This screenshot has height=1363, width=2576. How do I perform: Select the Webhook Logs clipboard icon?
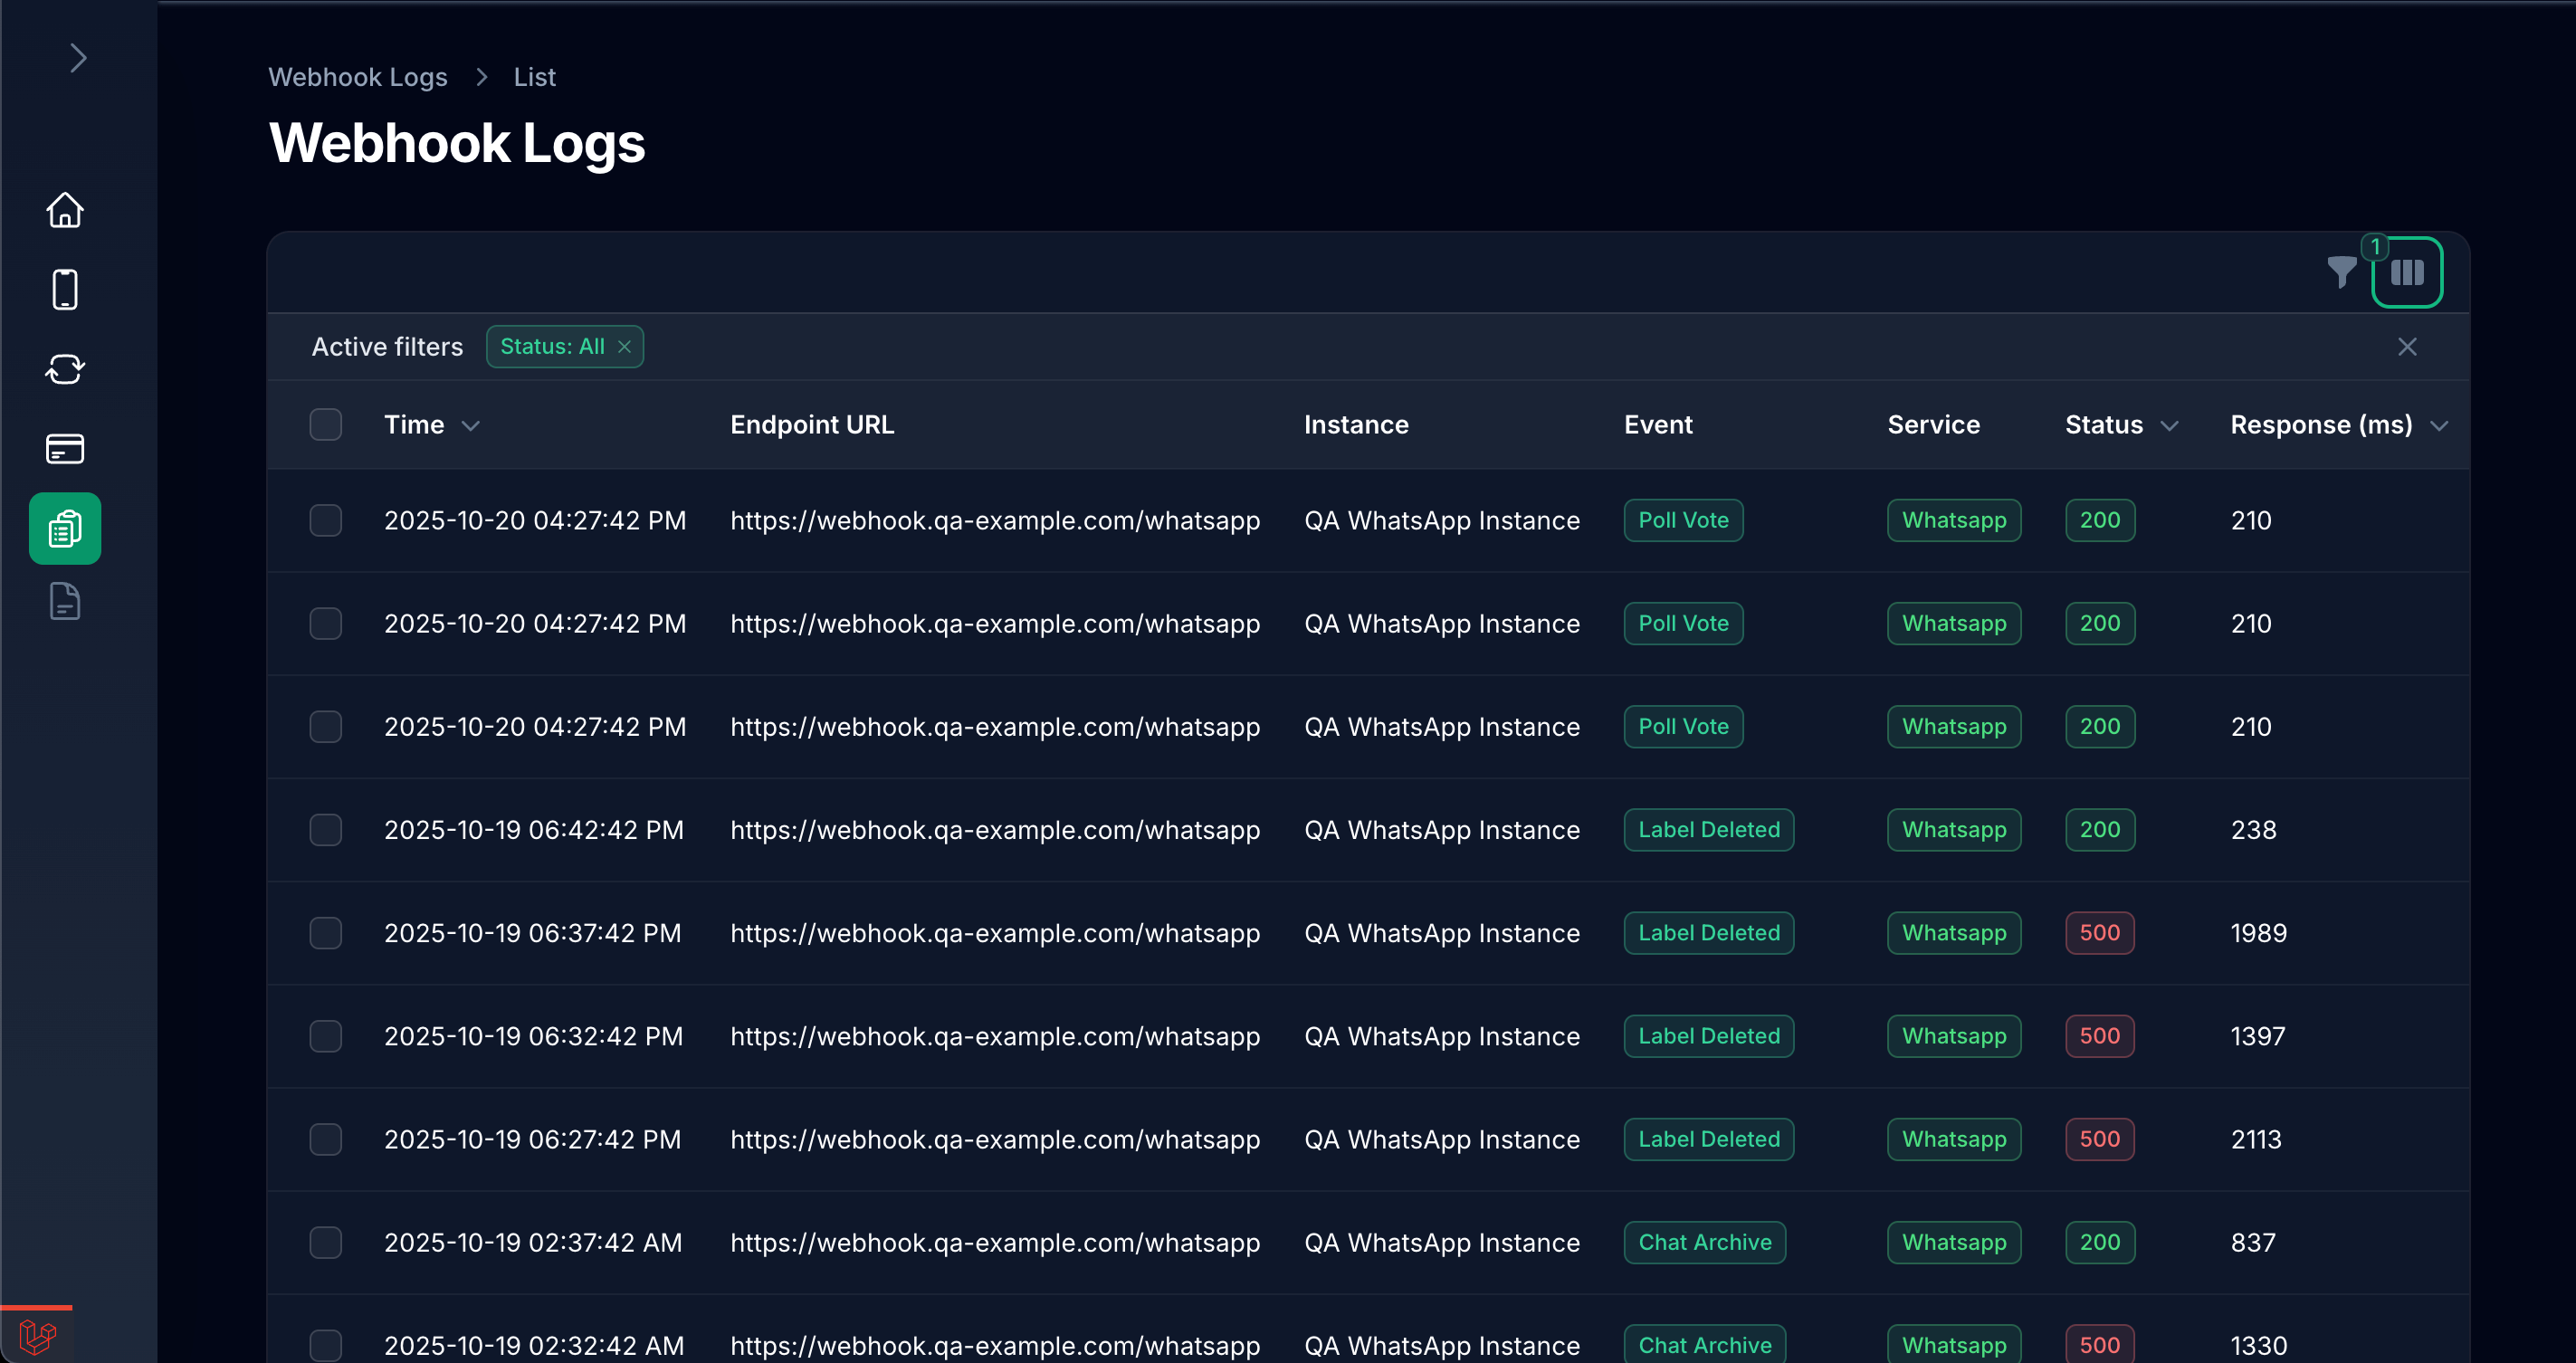tap(65, 528)
